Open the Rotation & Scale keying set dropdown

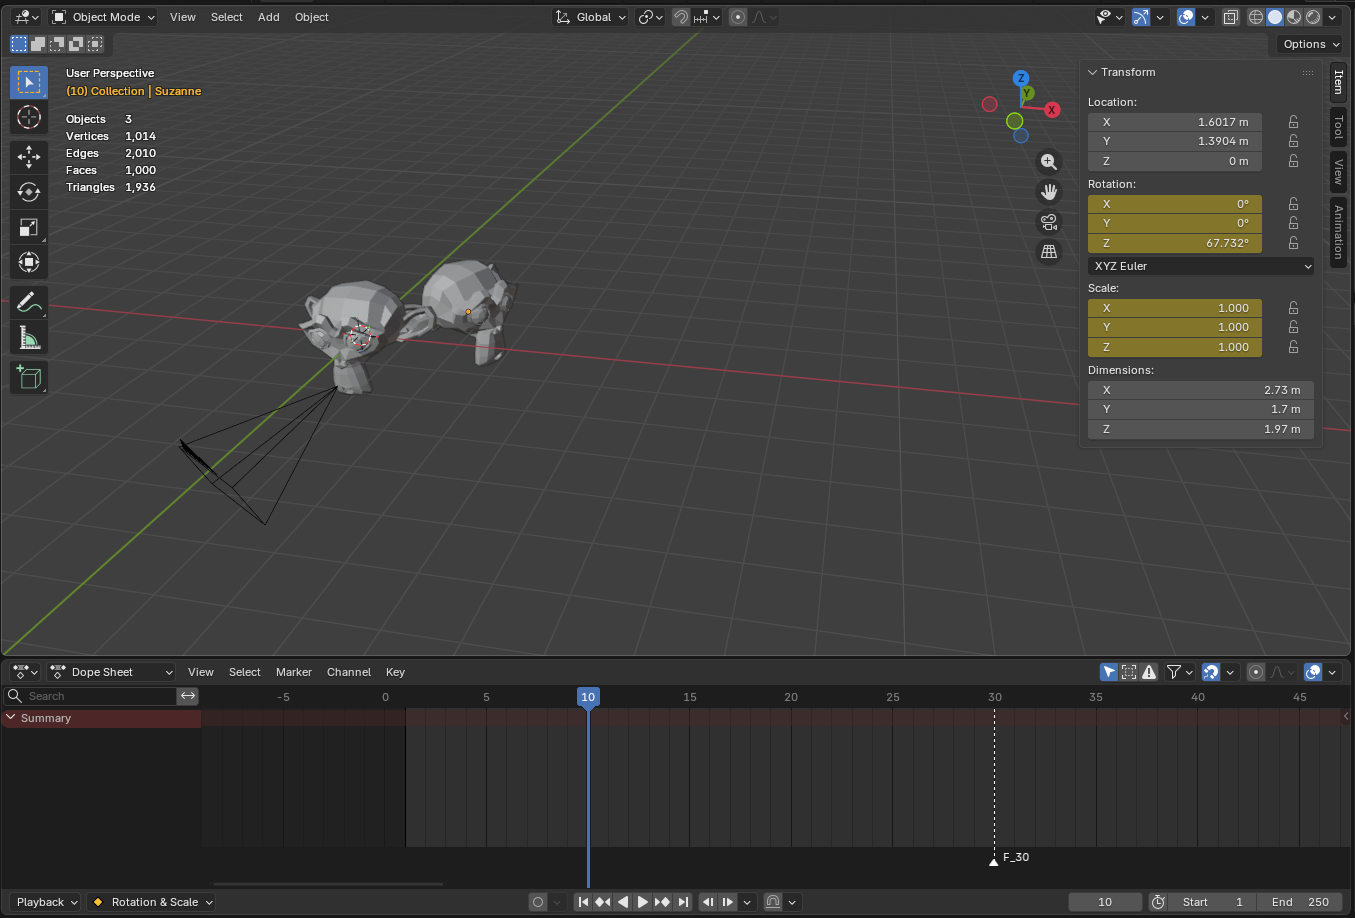point(151,902)
